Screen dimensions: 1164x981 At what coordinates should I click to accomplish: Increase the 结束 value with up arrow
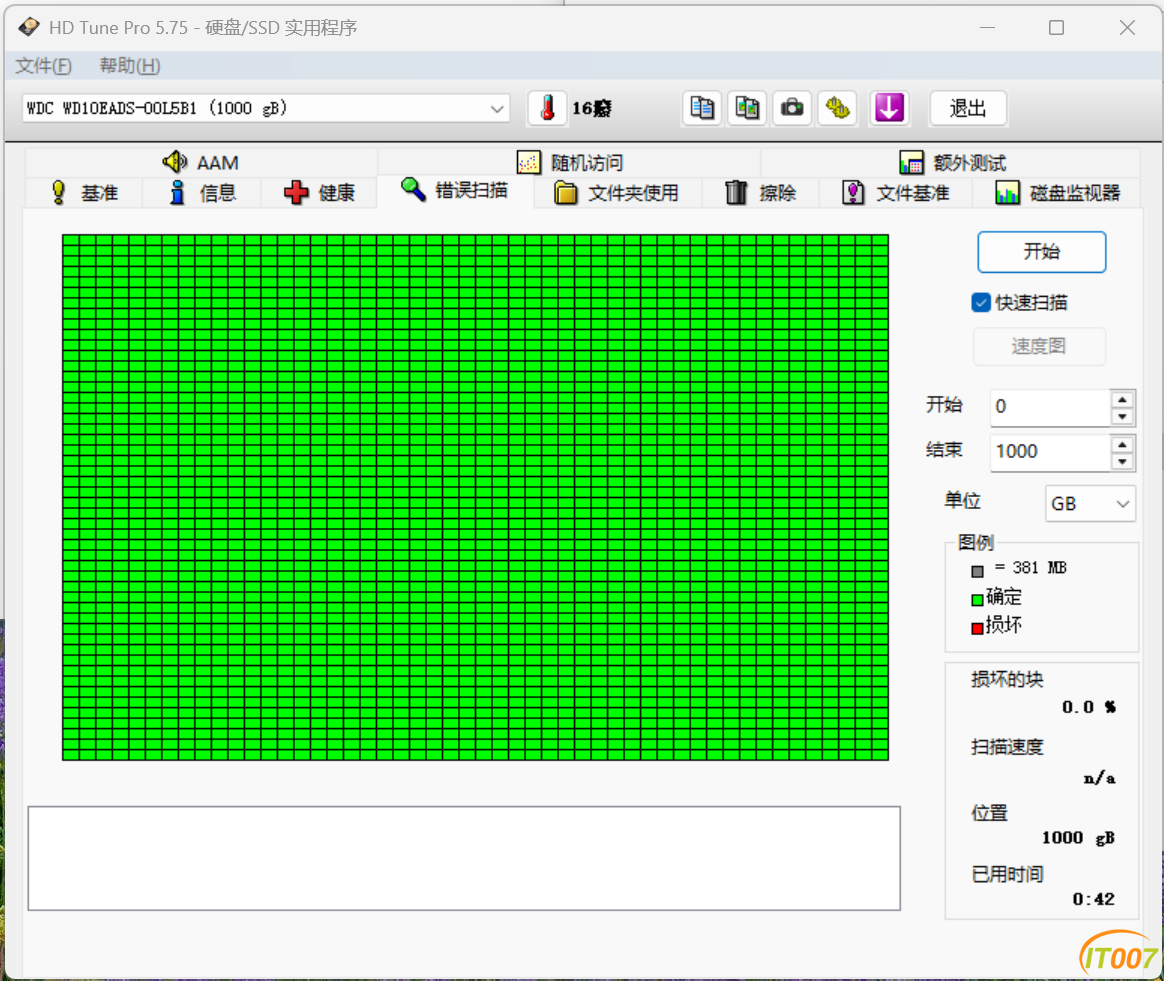point(1122,444)
